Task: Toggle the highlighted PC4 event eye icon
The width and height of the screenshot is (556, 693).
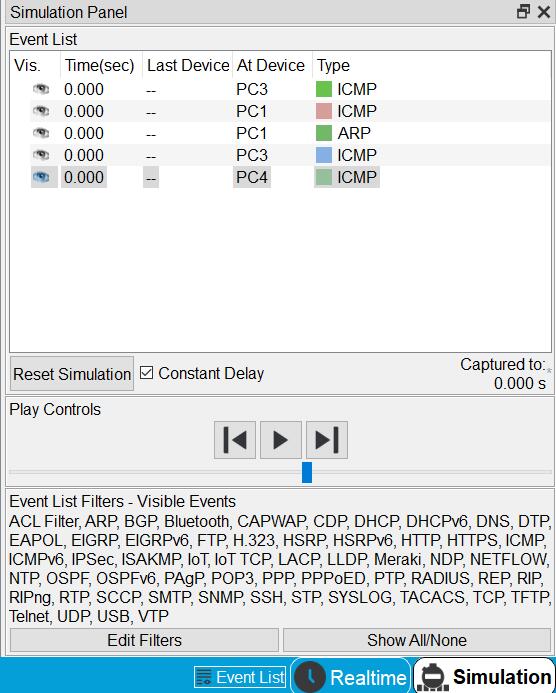Action: tap(41, 177)
